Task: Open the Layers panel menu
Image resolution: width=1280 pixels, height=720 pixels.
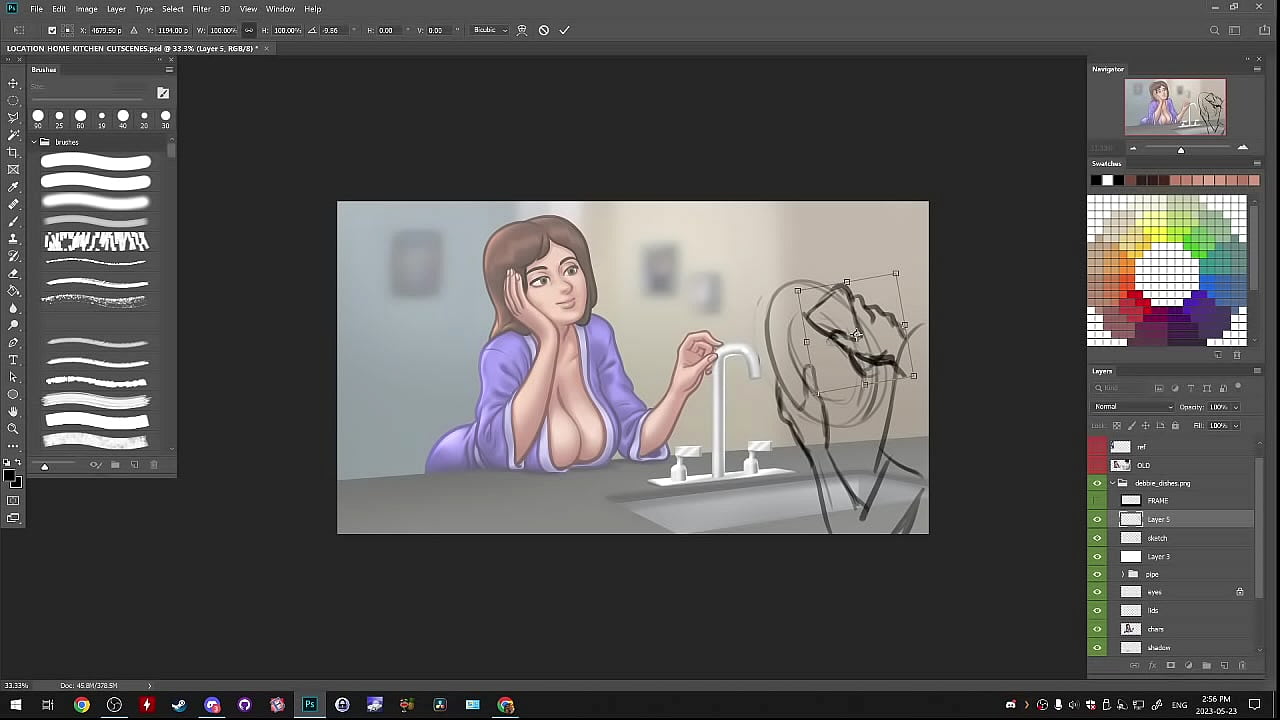Action: 1257,371
